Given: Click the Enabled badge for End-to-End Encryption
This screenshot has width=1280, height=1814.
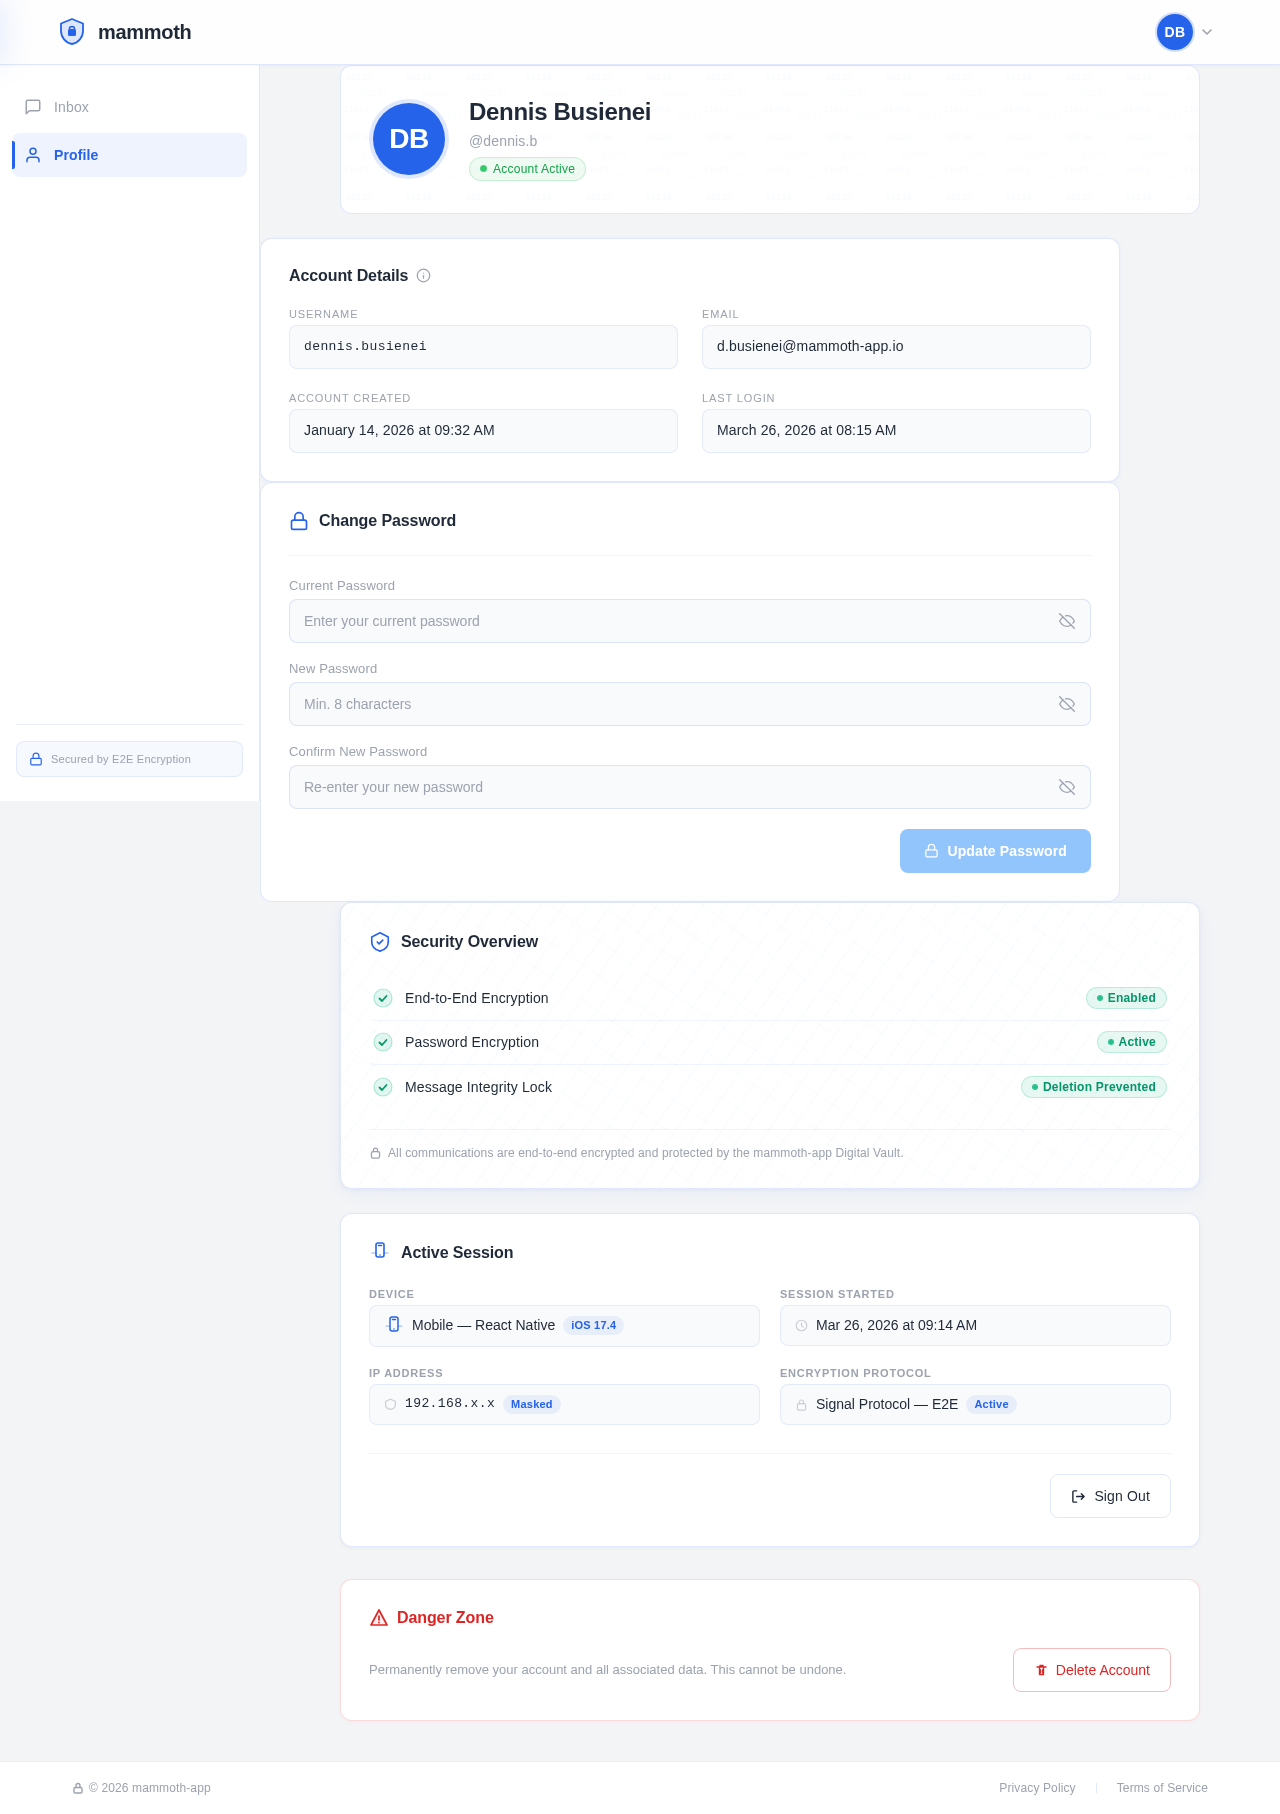Looking at the screenshot, I should (1126, 998).
